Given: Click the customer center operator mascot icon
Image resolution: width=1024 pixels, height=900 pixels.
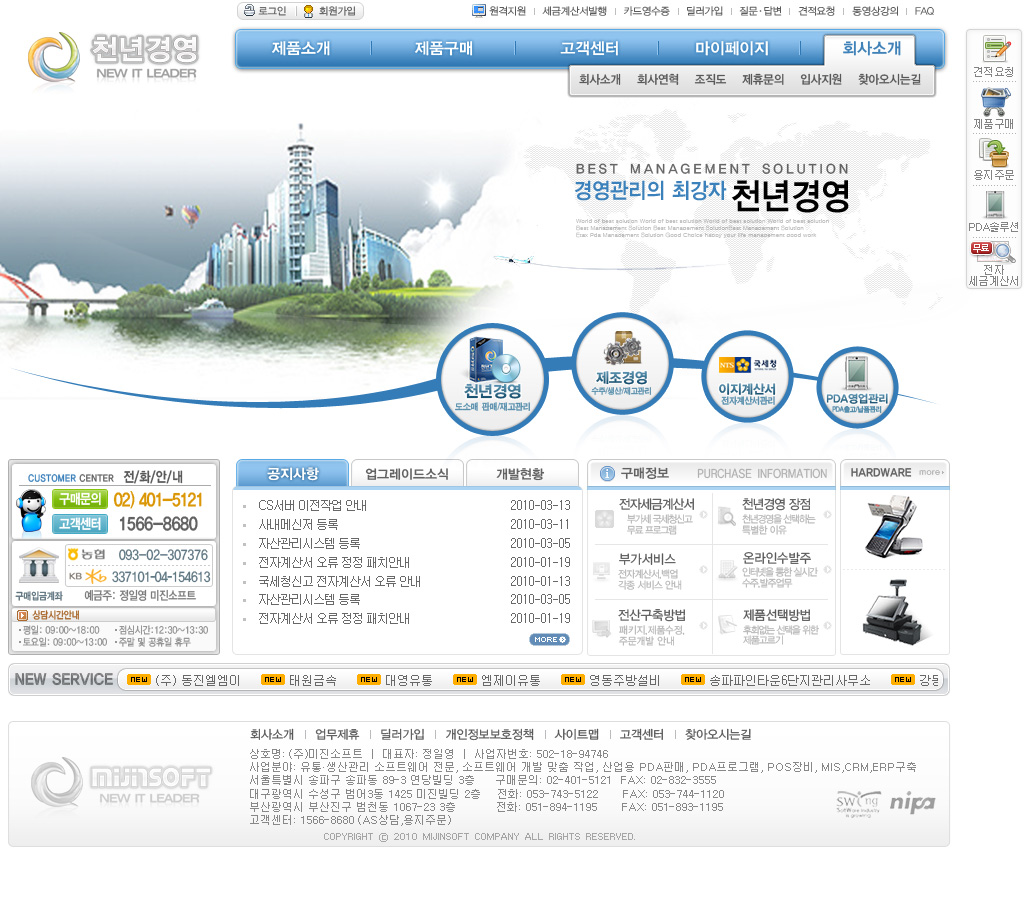Looking at the screenshot, I should coord(32,511).
